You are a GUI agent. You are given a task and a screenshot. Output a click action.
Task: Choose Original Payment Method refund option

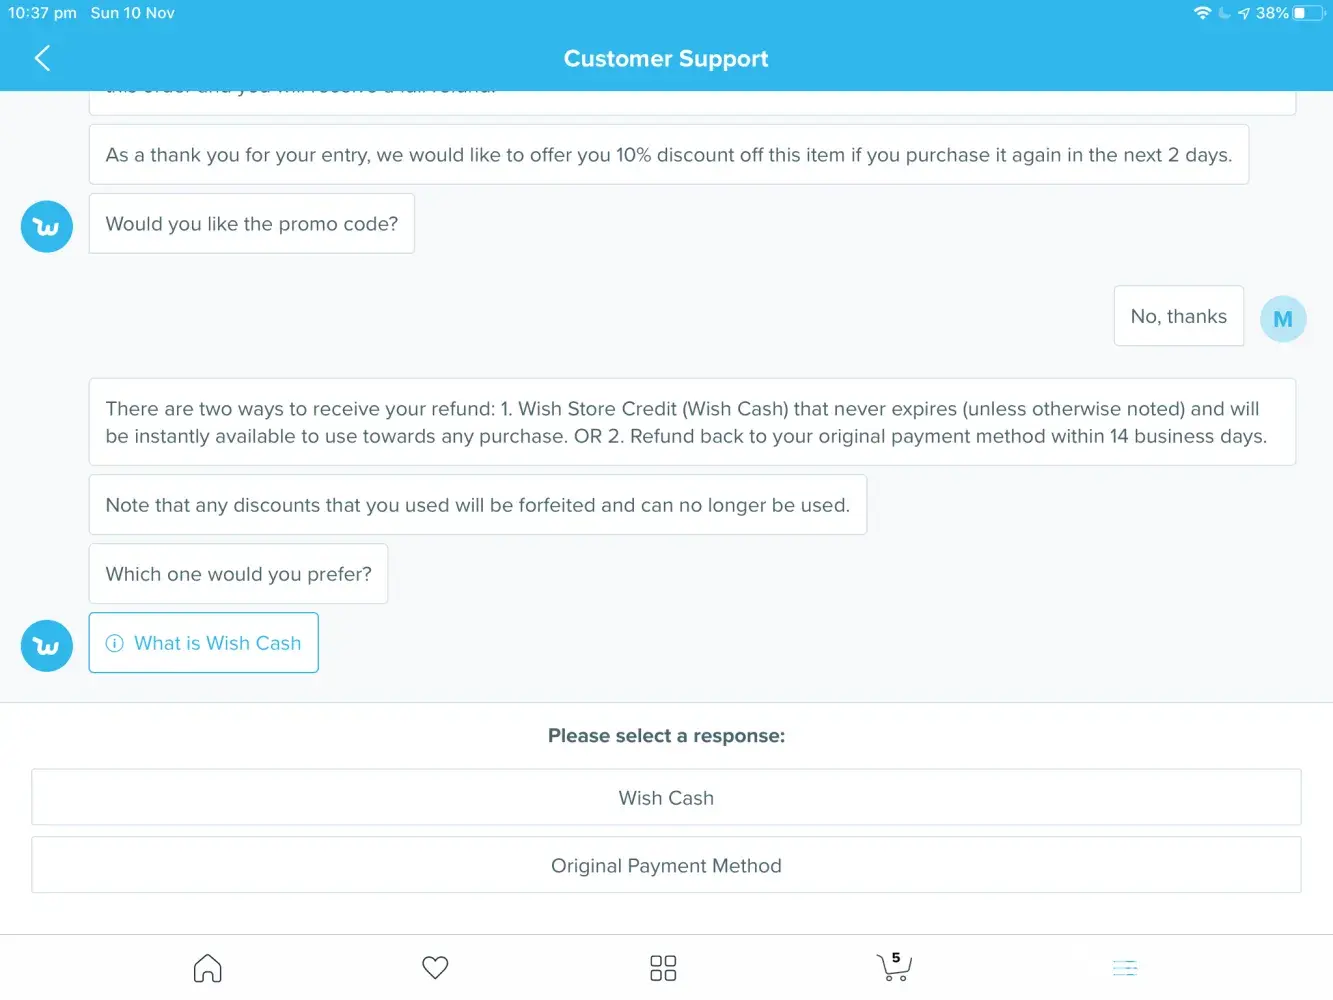666,866
